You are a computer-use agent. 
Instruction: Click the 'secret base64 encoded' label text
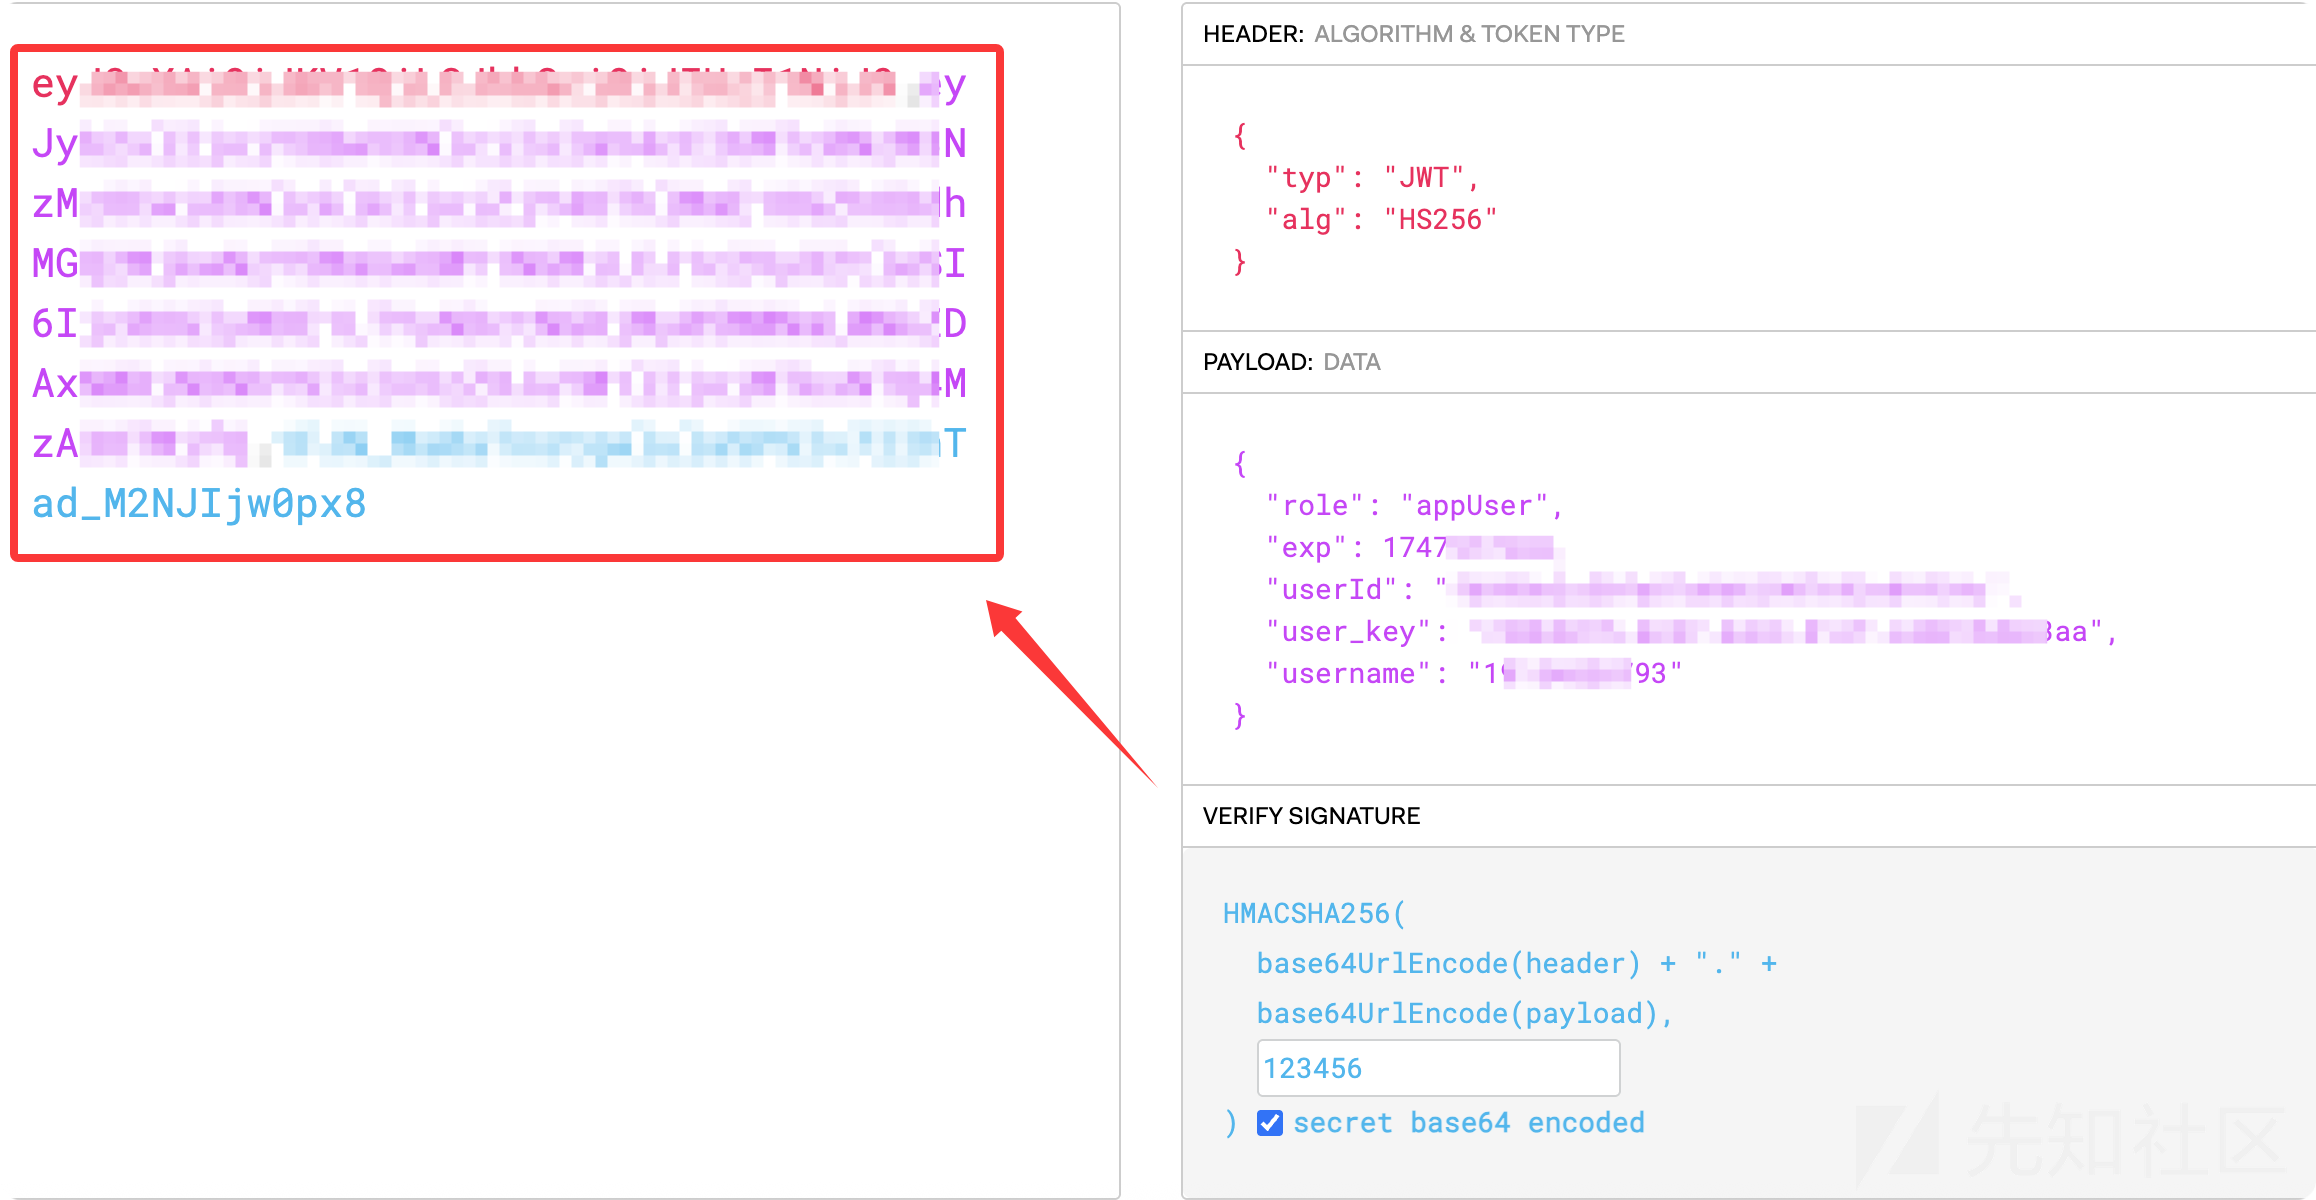point(1468,1123)
